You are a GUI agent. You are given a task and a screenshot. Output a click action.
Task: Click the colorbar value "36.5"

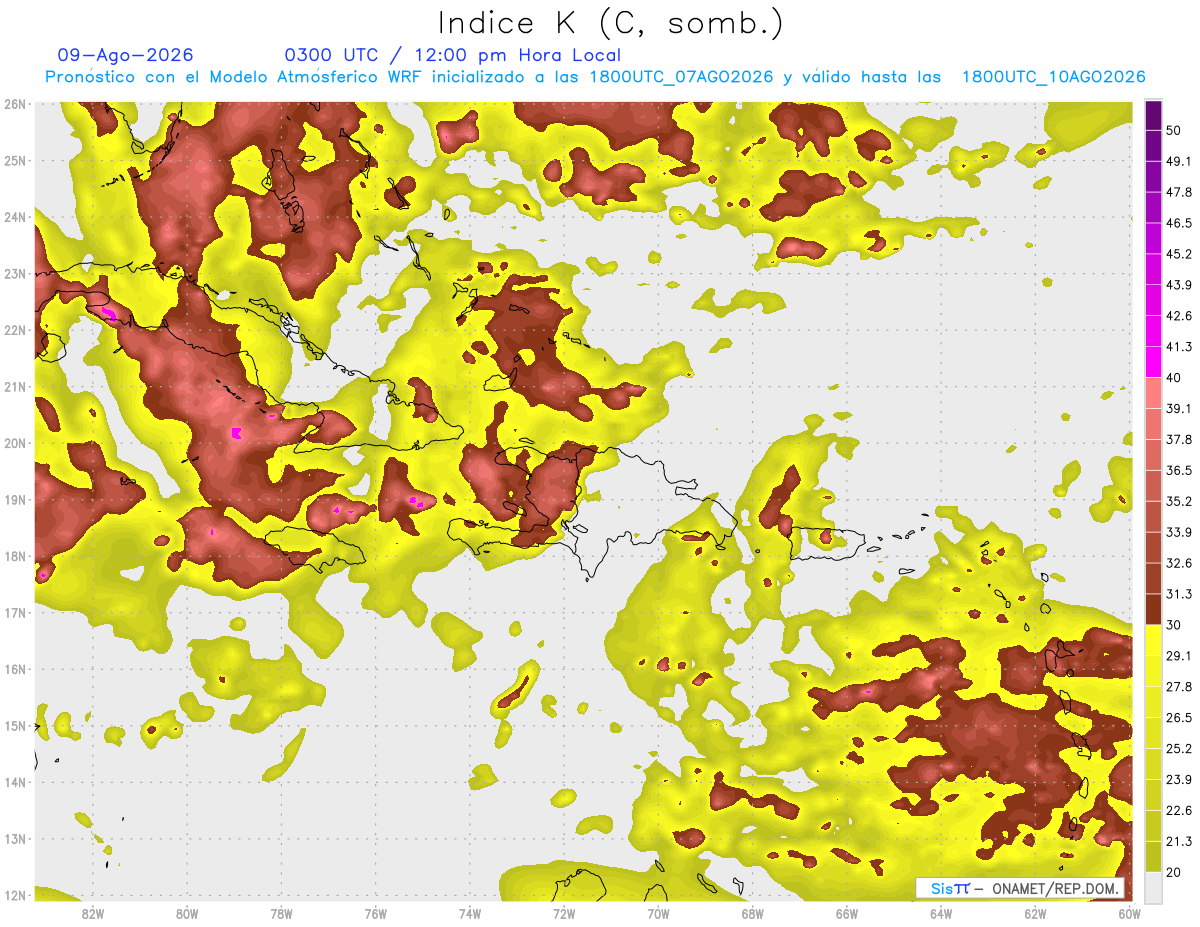point(1178,470)
